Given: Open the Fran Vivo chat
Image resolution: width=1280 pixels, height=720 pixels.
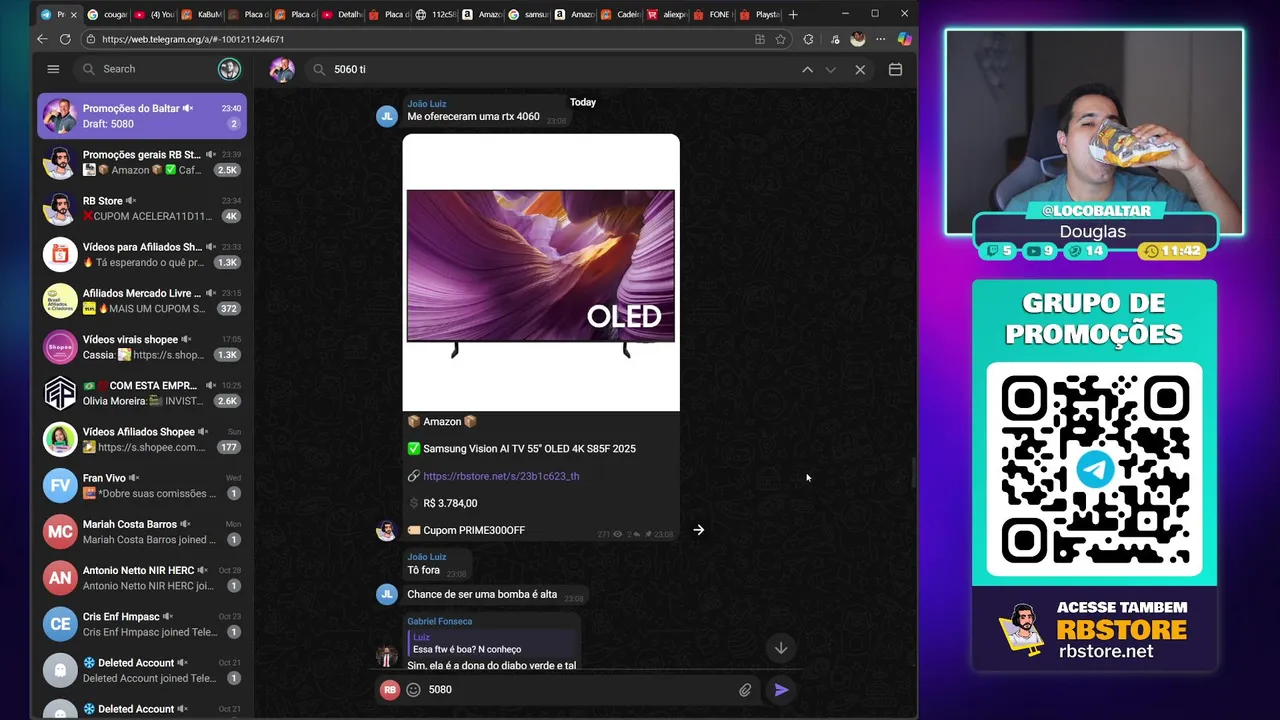Looking at the screenshot, I should click(142, 485).
